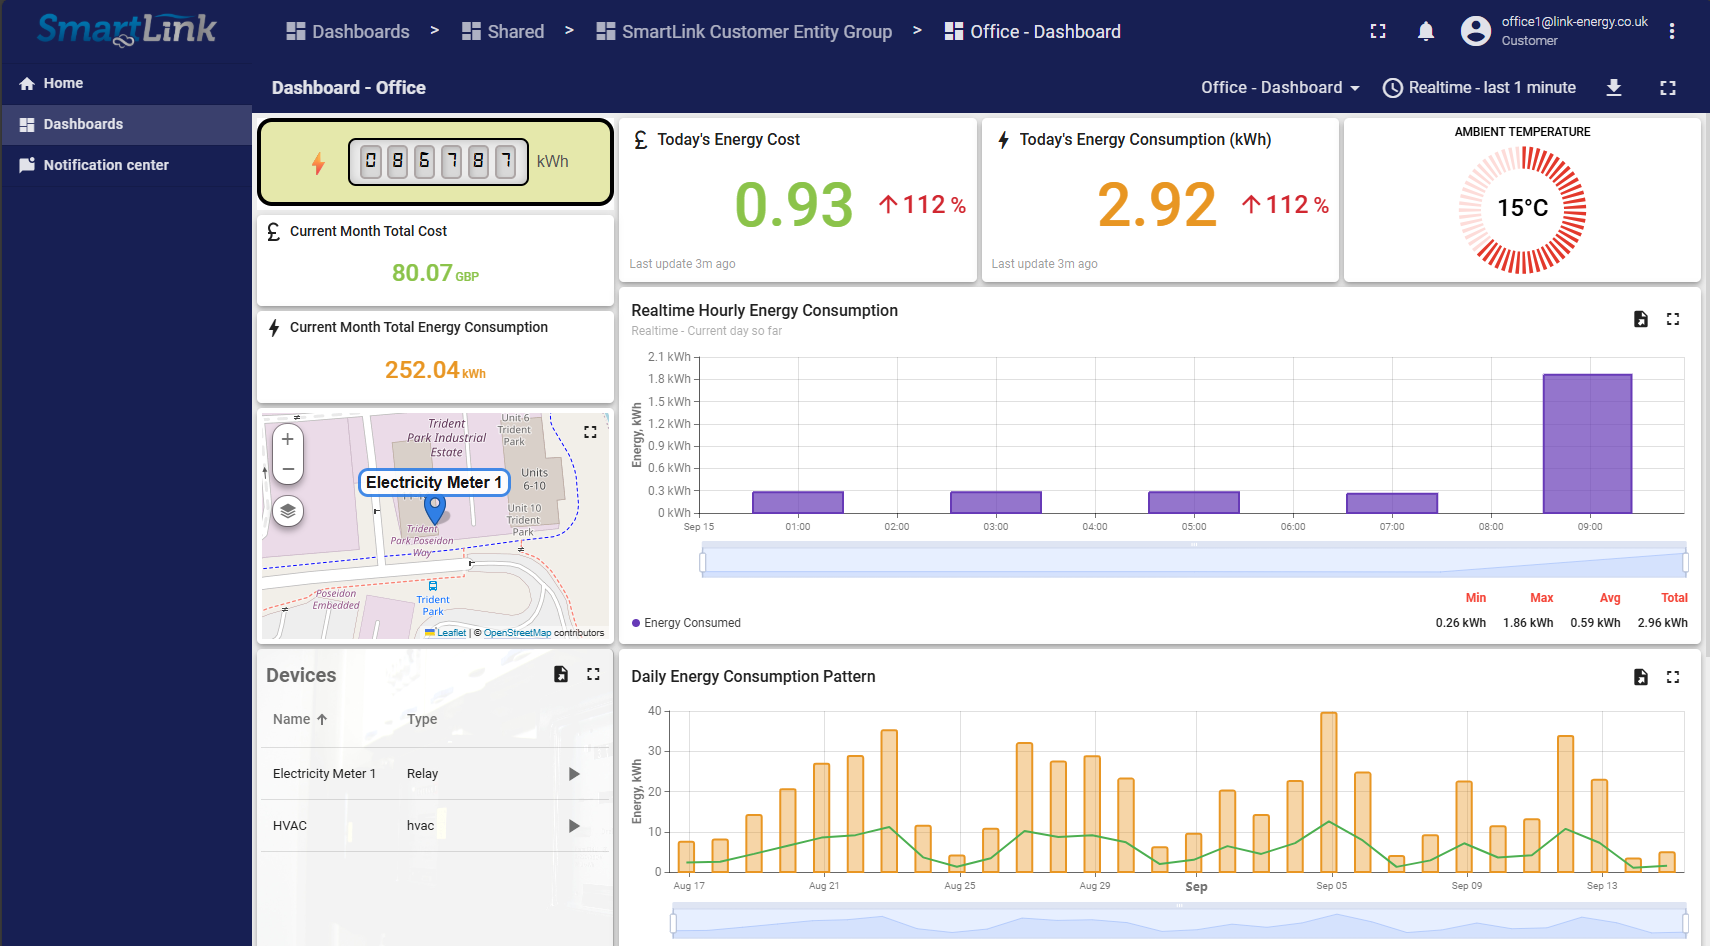Click the Notification center message icon
Image resolution: width=1710 pixels, height=946 pixels.
(27, 165)
